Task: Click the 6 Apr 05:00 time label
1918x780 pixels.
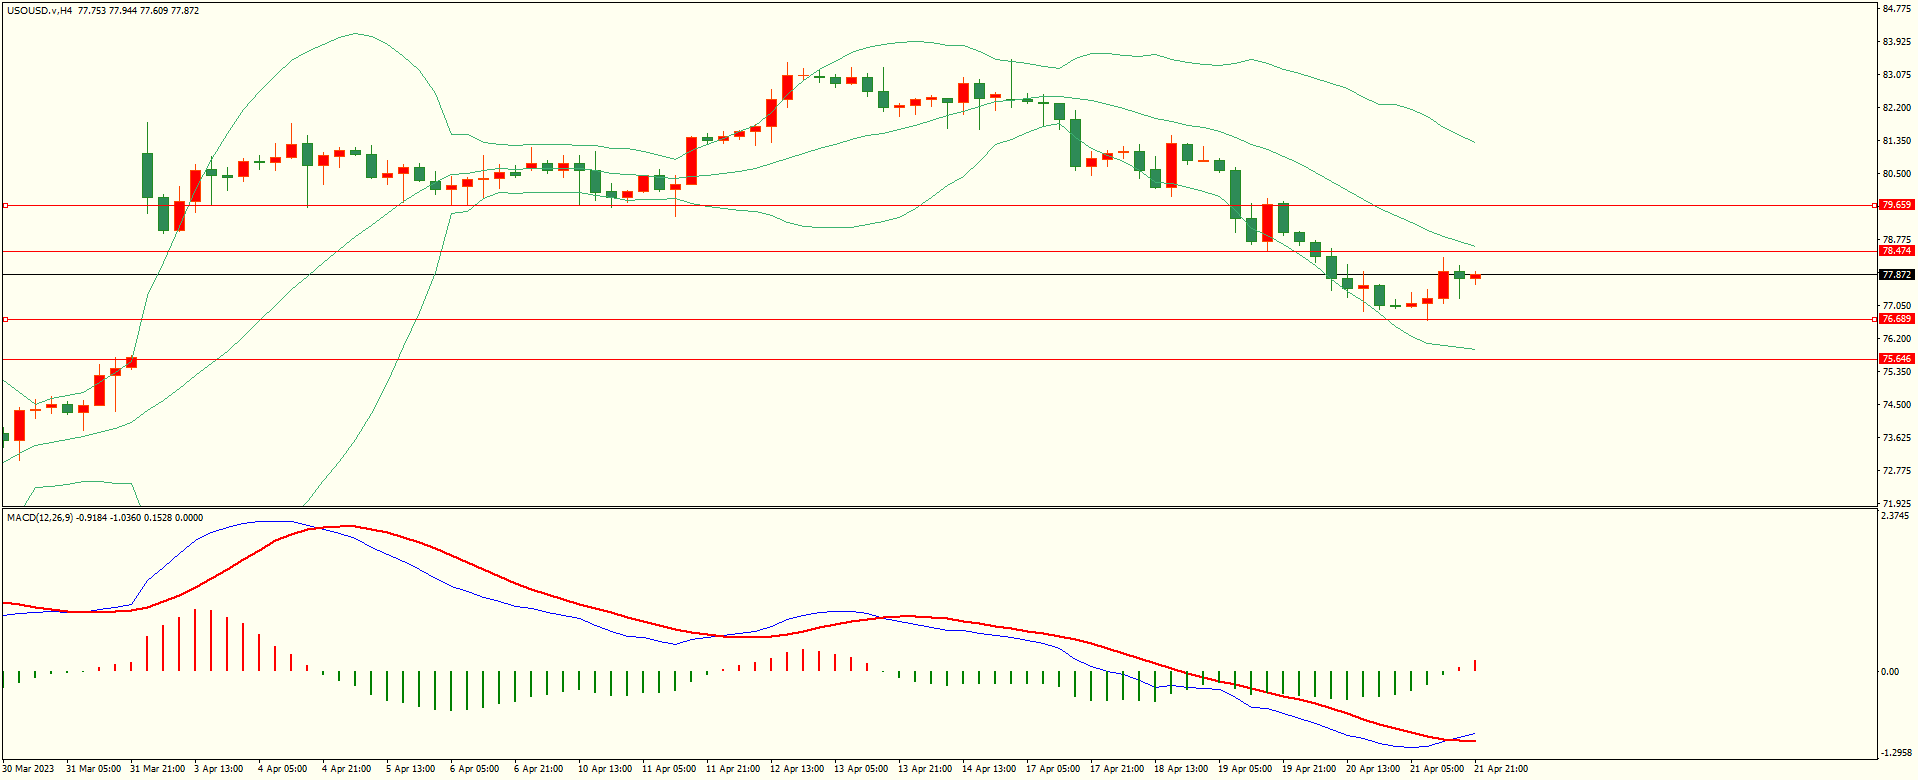Action: [475, 769]
